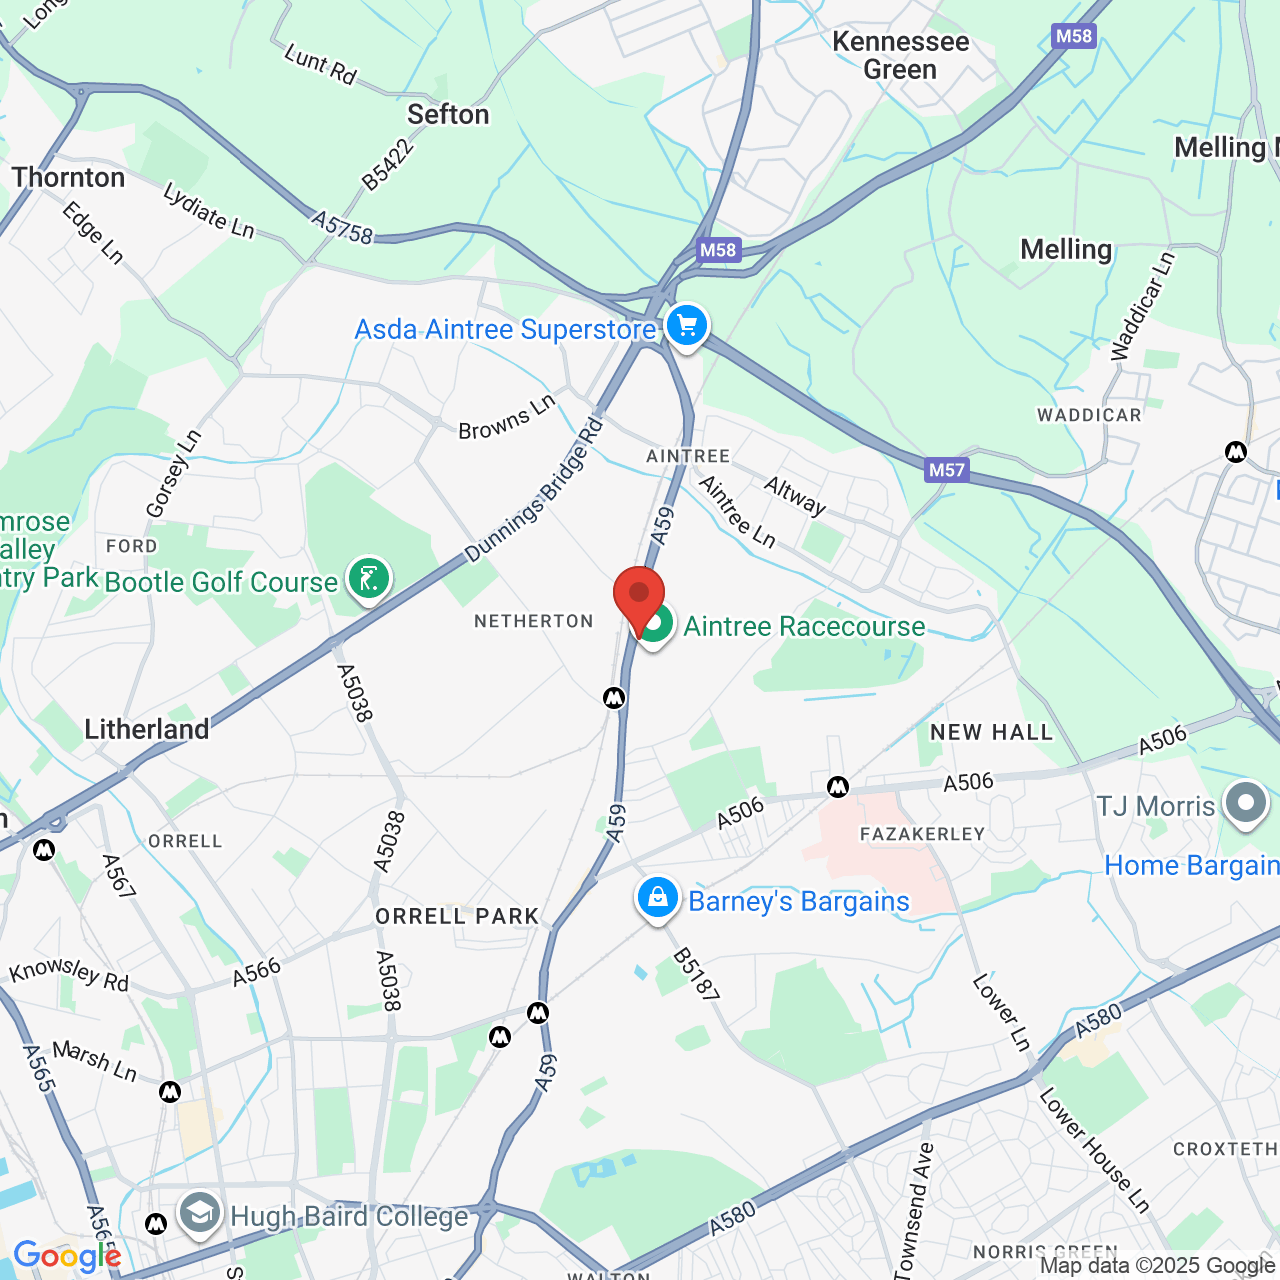Open the Asda Aintree Superstore label
This screenshot has height=1280, width=1280.
(506, 329)
